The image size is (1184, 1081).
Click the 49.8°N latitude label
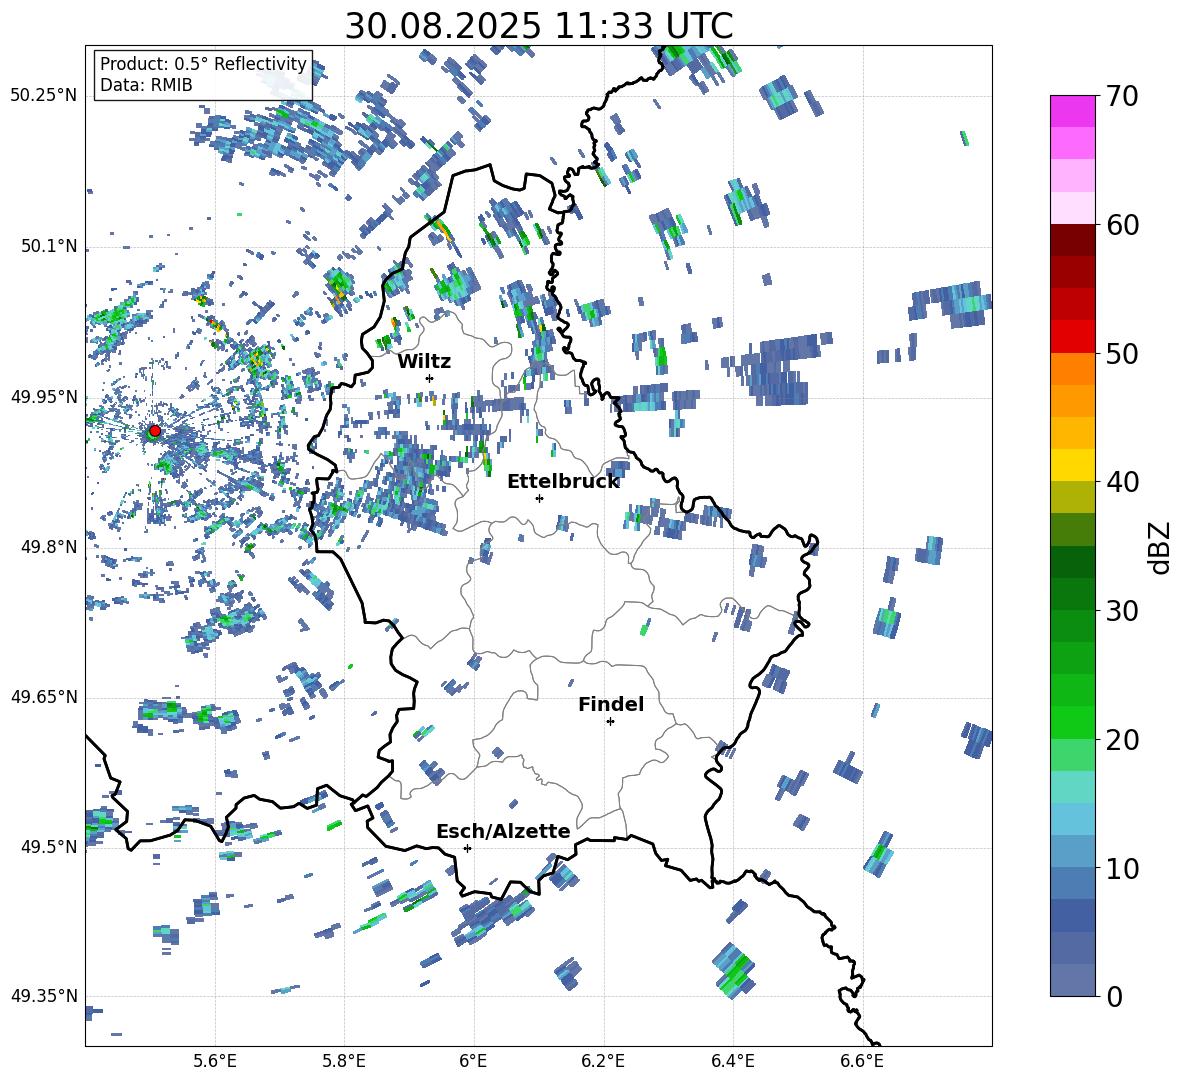coord(49,547)
